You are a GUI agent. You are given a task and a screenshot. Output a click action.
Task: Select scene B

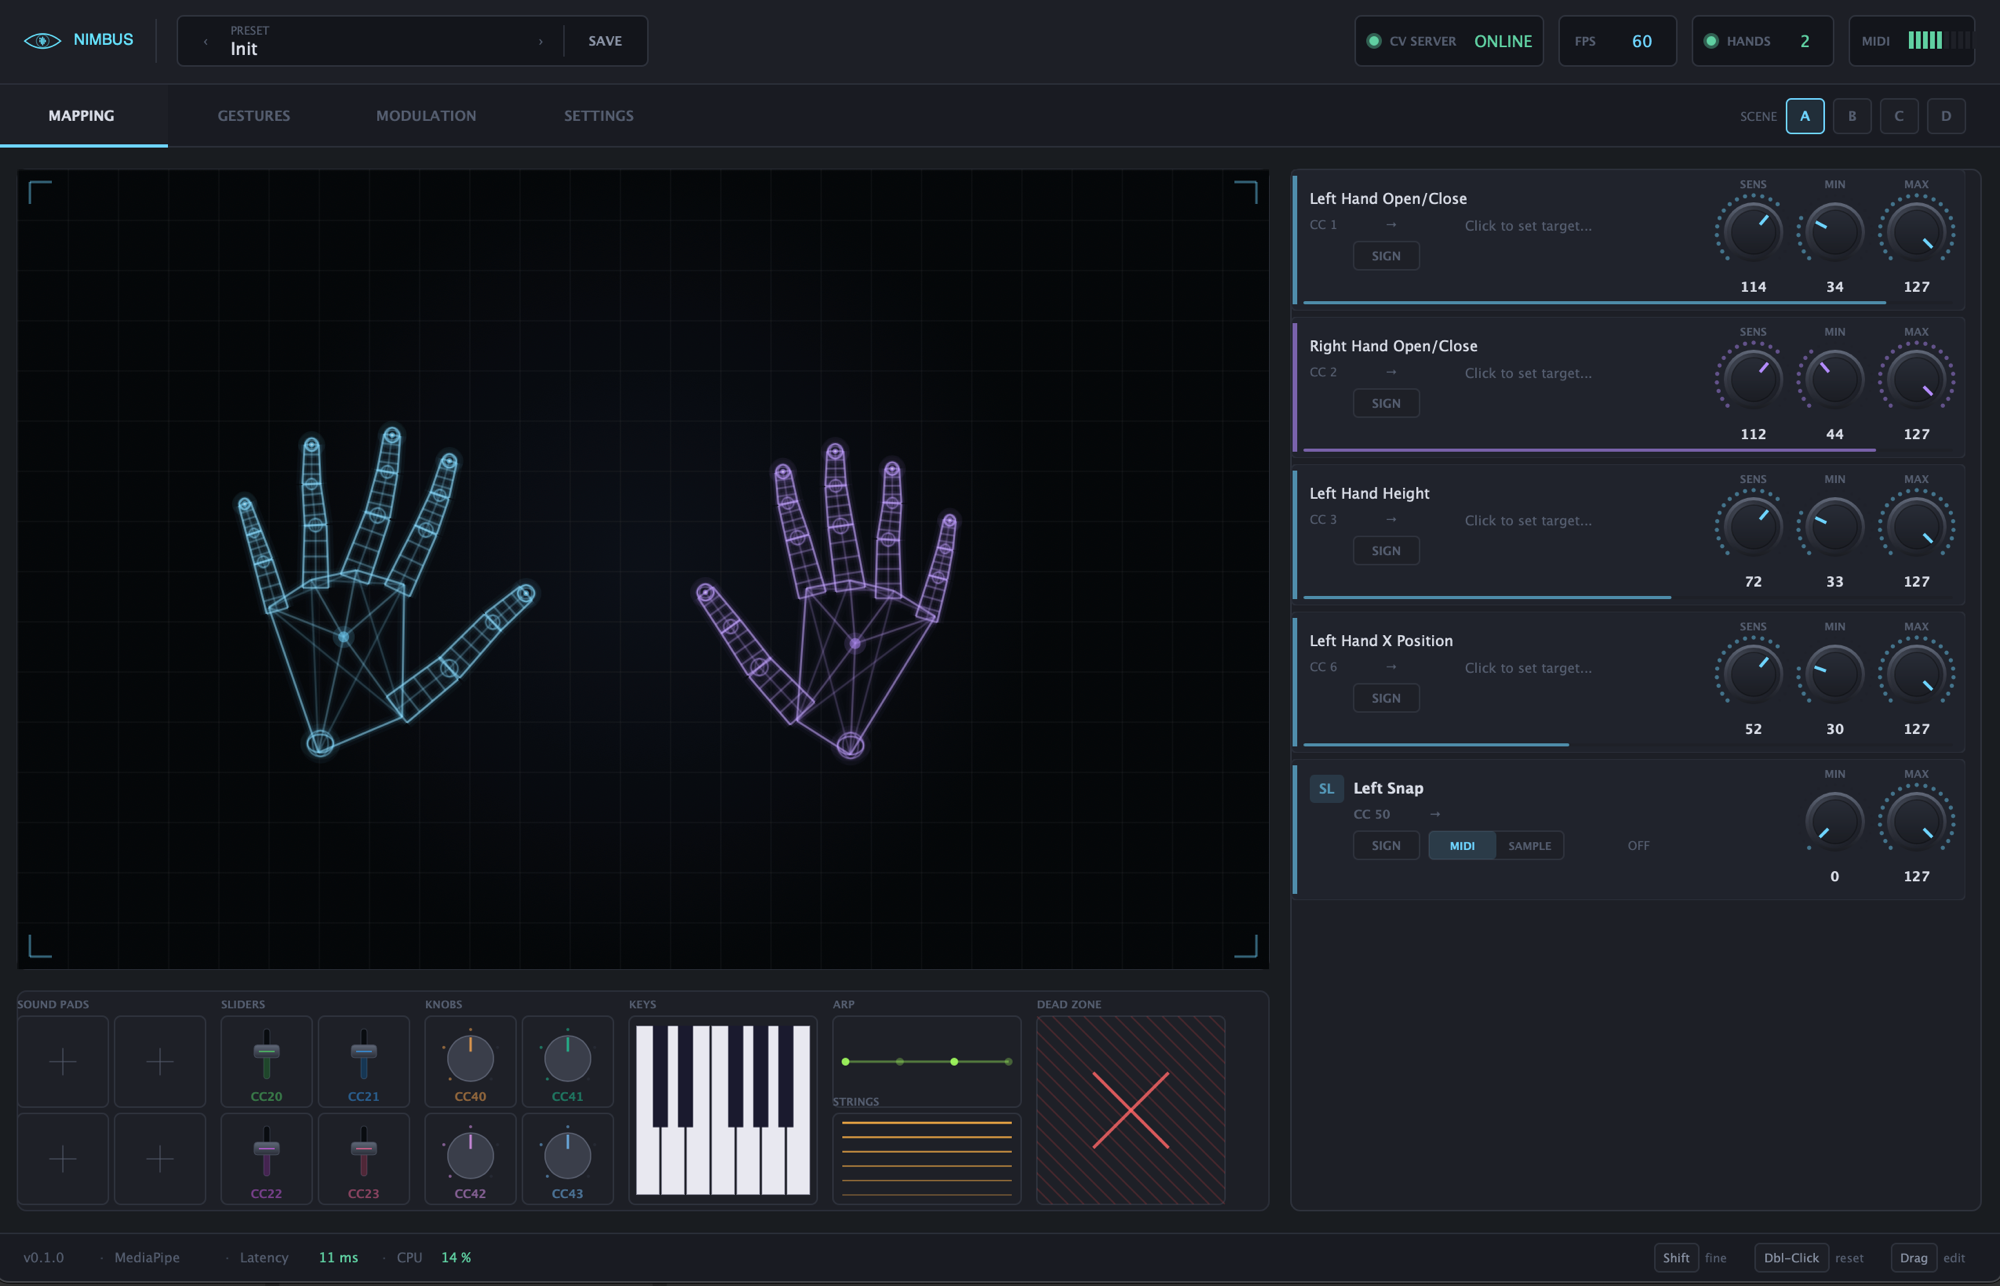point(1852,116)
